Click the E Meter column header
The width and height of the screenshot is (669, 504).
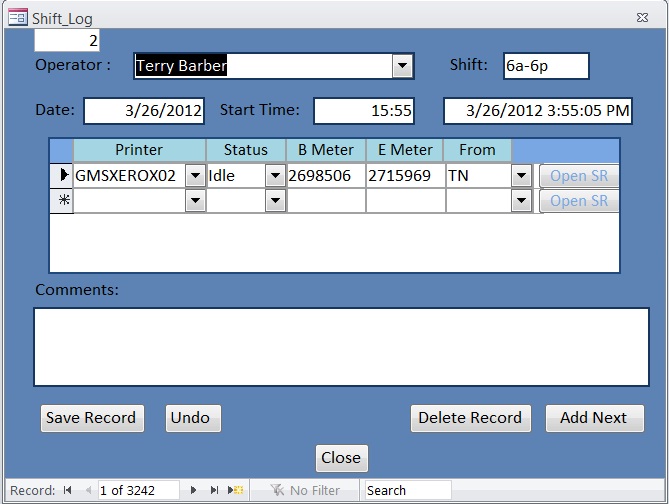point(405,150)
